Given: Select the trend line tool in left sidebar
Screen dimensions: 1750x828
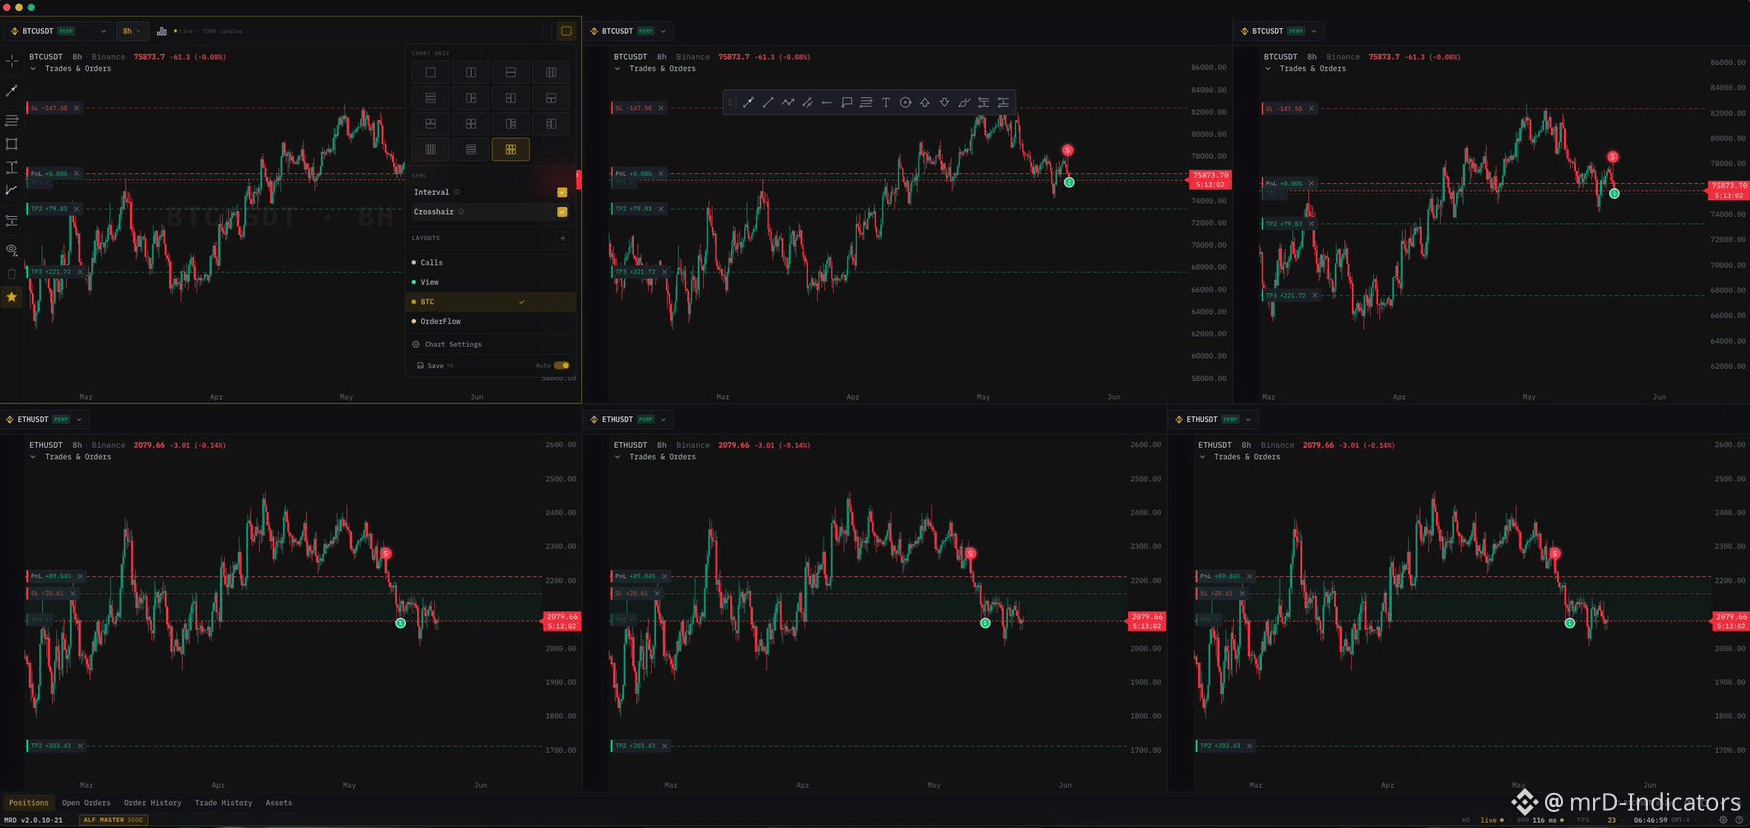Looking at the screenshot, I should pos(12,91).
